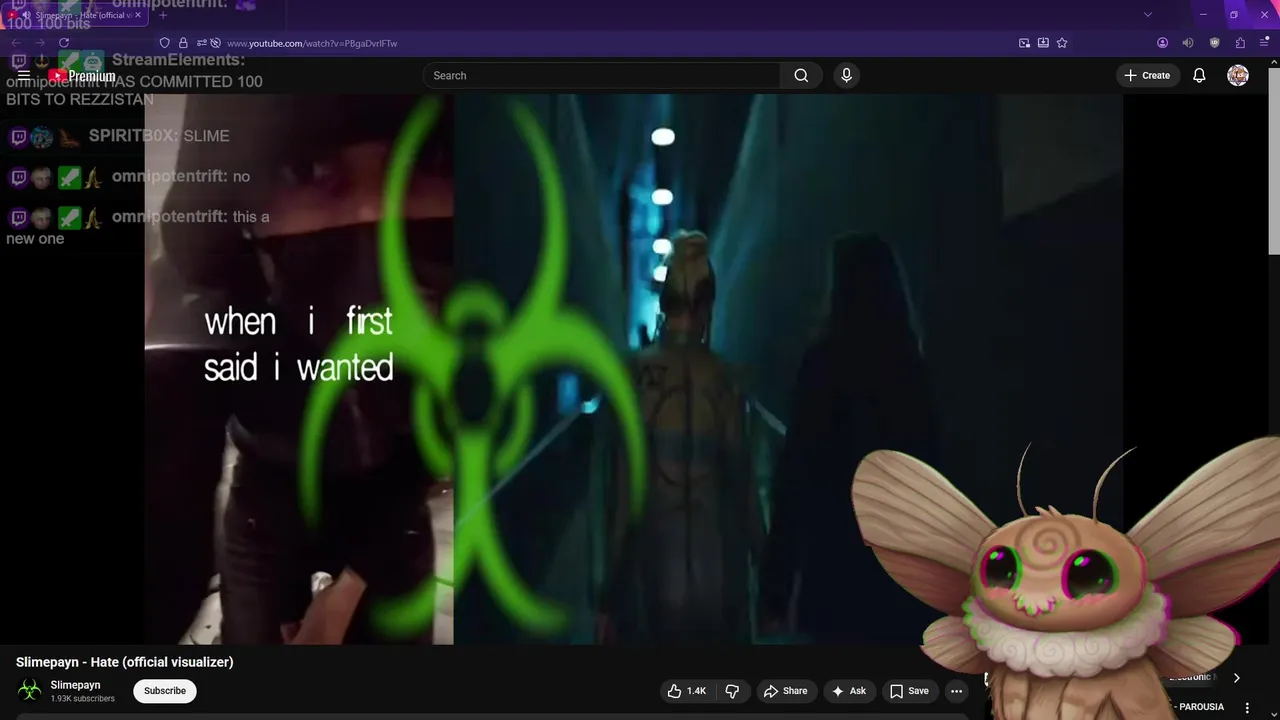
Task: Go to YouTube Premium home logo
Action: pyautogui.click(x=82, y=76)
